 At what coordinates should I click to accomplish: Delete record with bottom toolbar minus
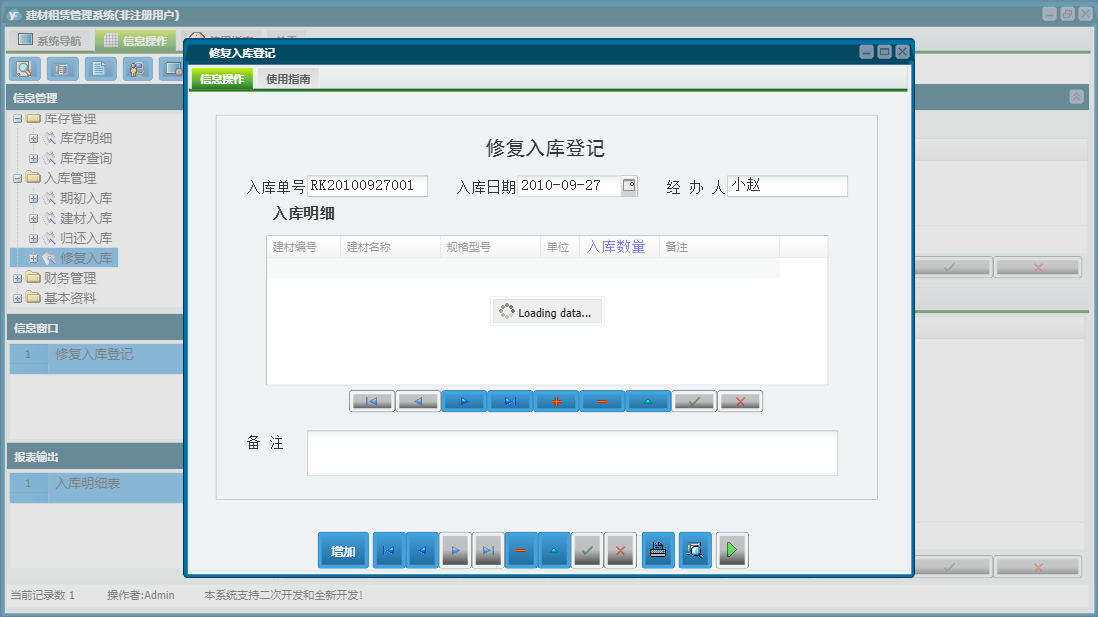[521, 550]
